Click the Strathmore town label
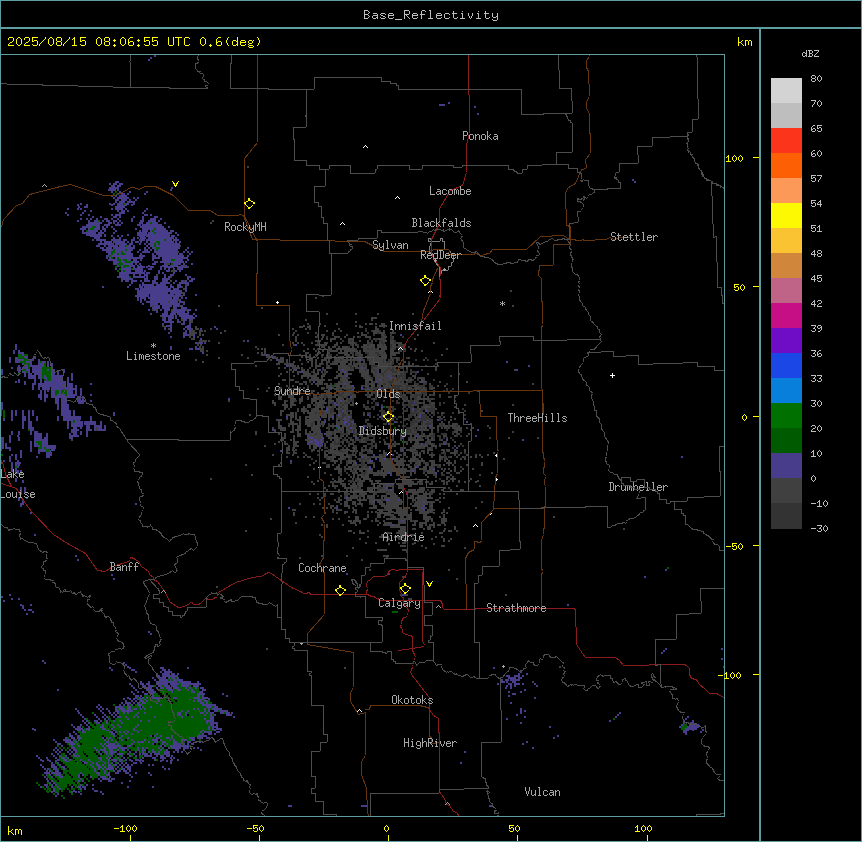This screenshot has width=862, height=842. pyautogui.click(x=516, y=608)
